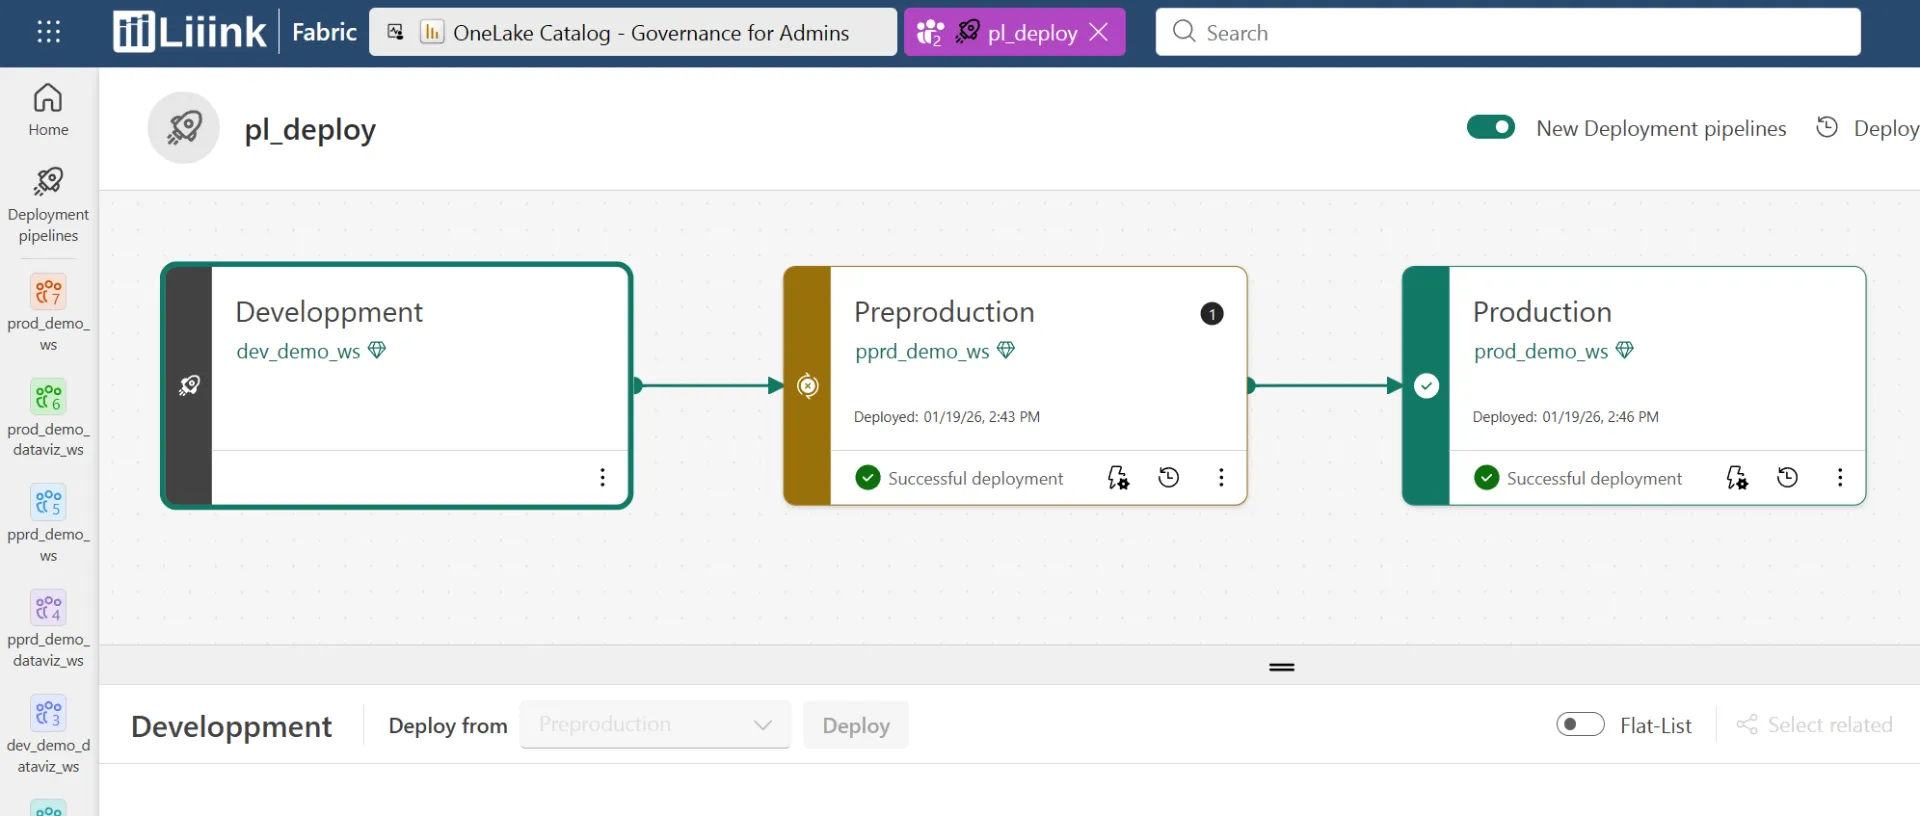Image resolution: width=1920 pixels, height=816 pixels.
Task: Click the Deploy button
Action: [856, 726]
